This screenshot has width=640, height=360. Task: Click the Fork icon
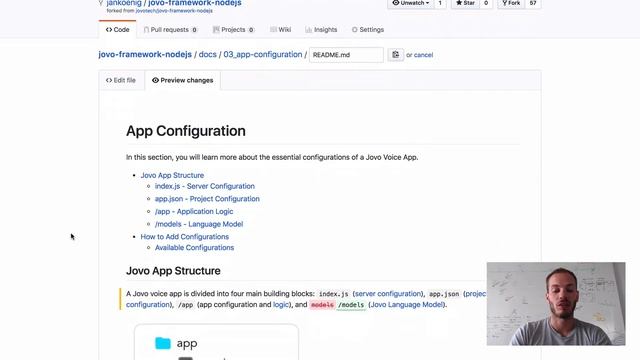click(504, 3)
